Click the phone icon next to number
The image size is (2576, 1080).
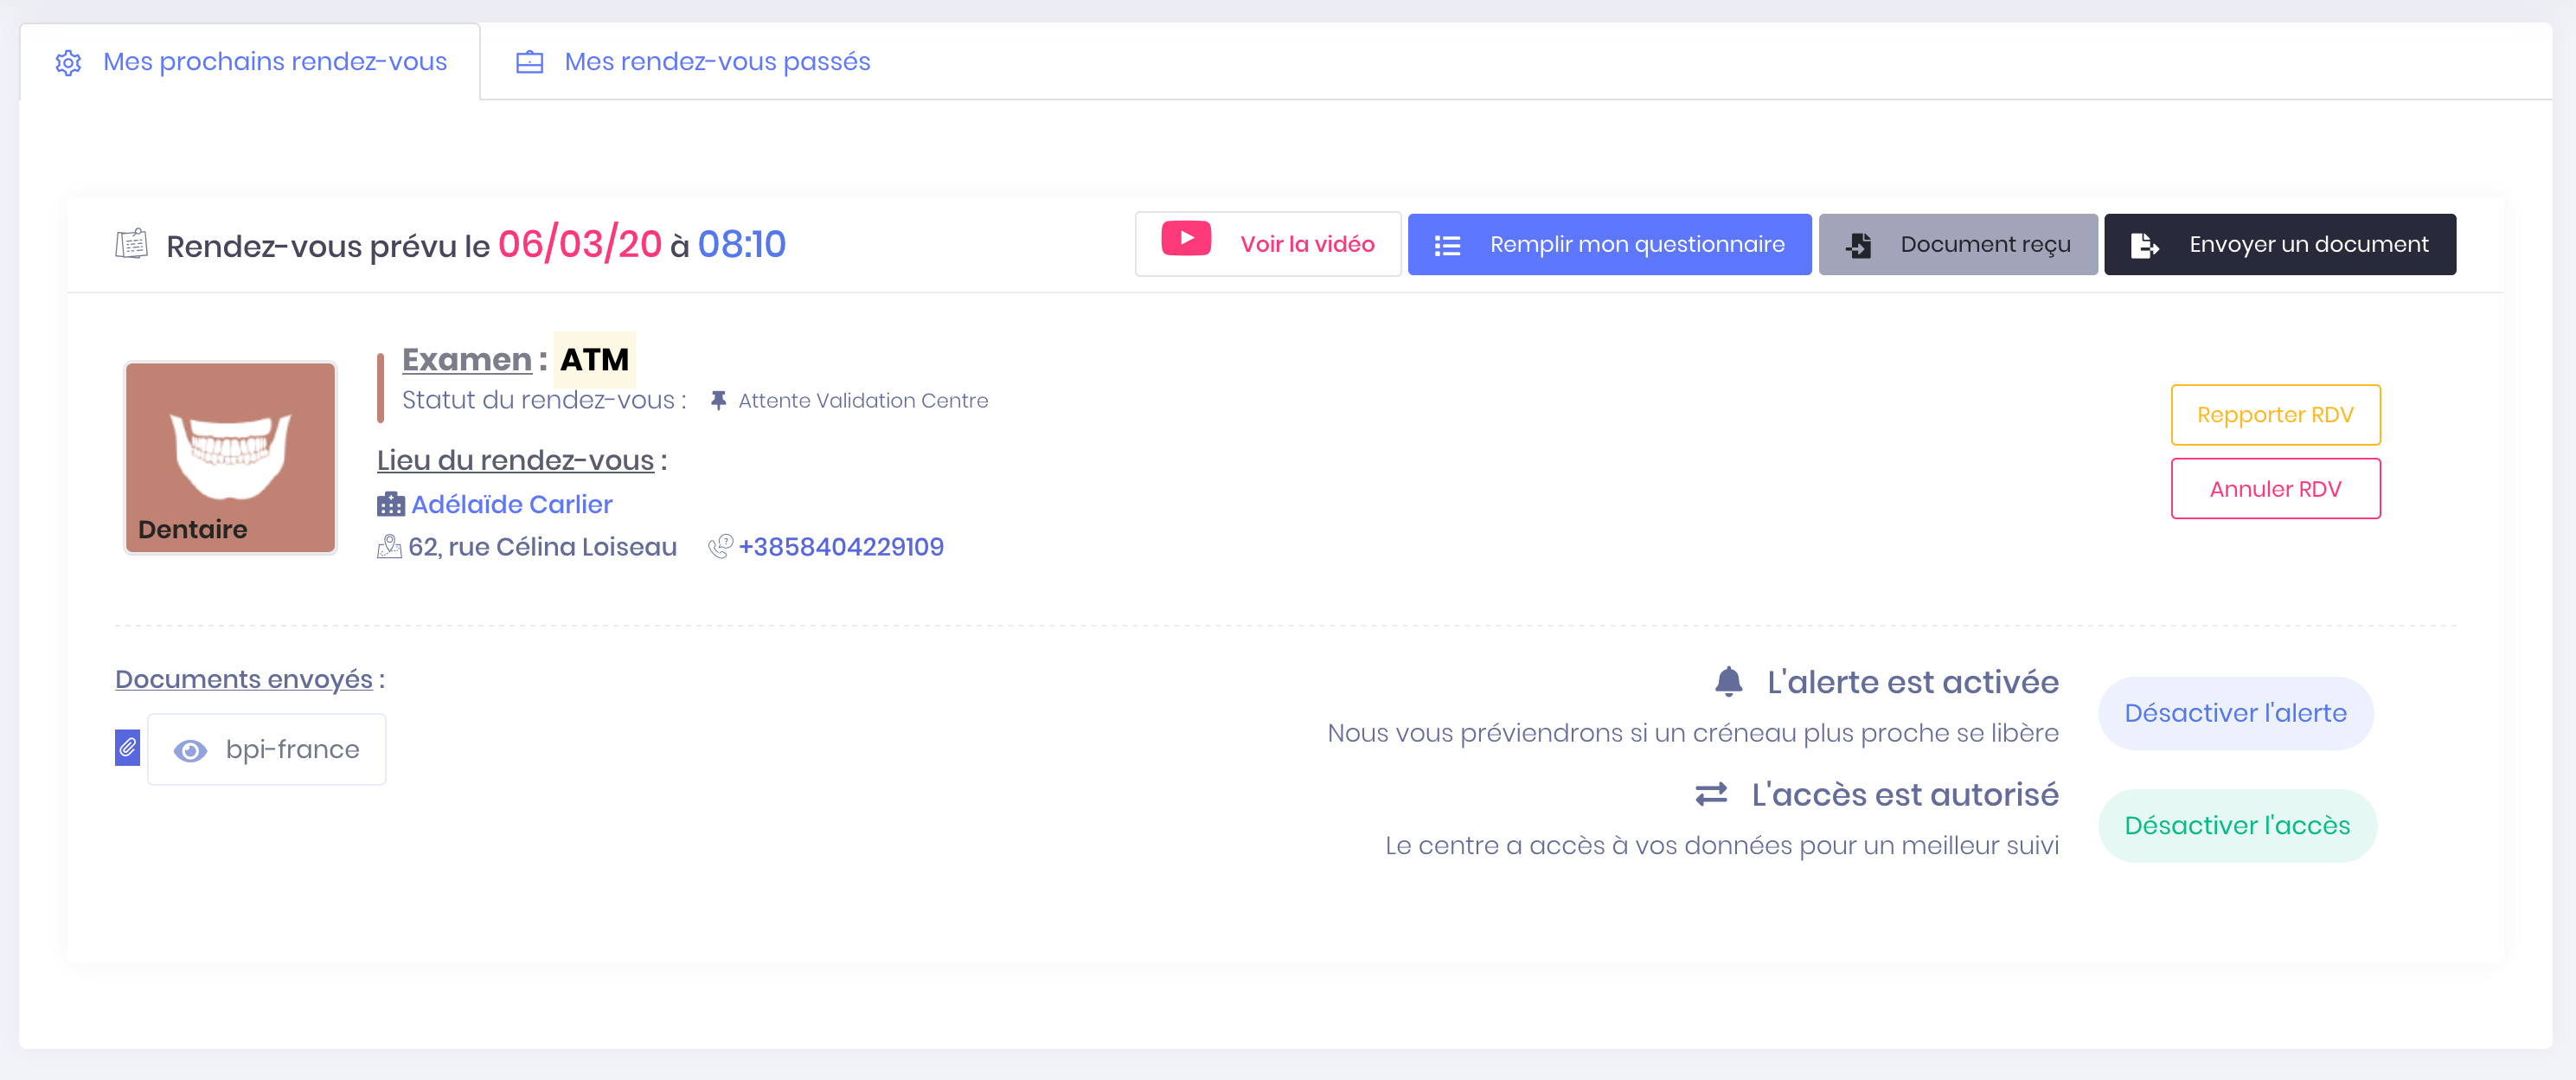point(720,546)
